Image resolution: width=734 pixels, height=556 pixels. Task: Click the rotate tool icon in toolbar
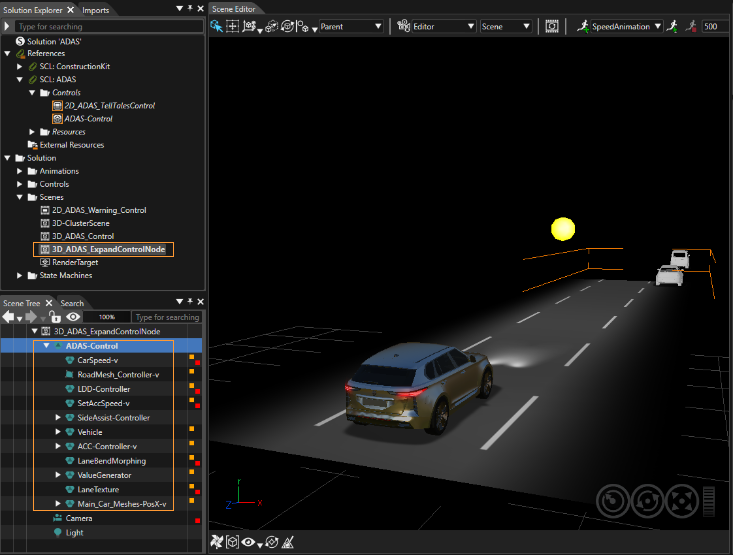click(x=287, y=26)
